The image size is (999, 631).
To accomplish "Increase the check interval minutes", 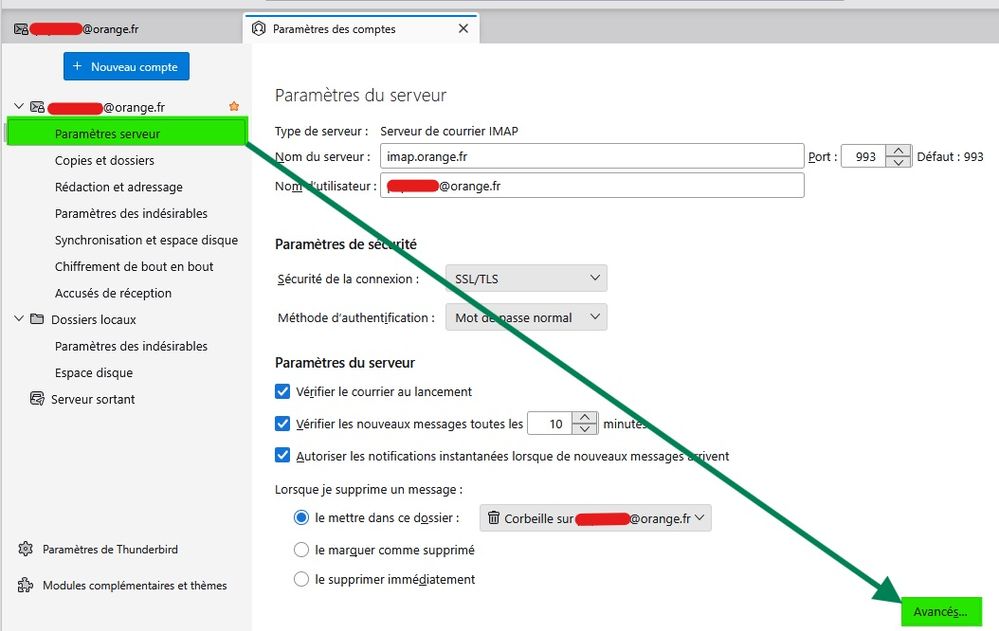I will click(585, 418).
